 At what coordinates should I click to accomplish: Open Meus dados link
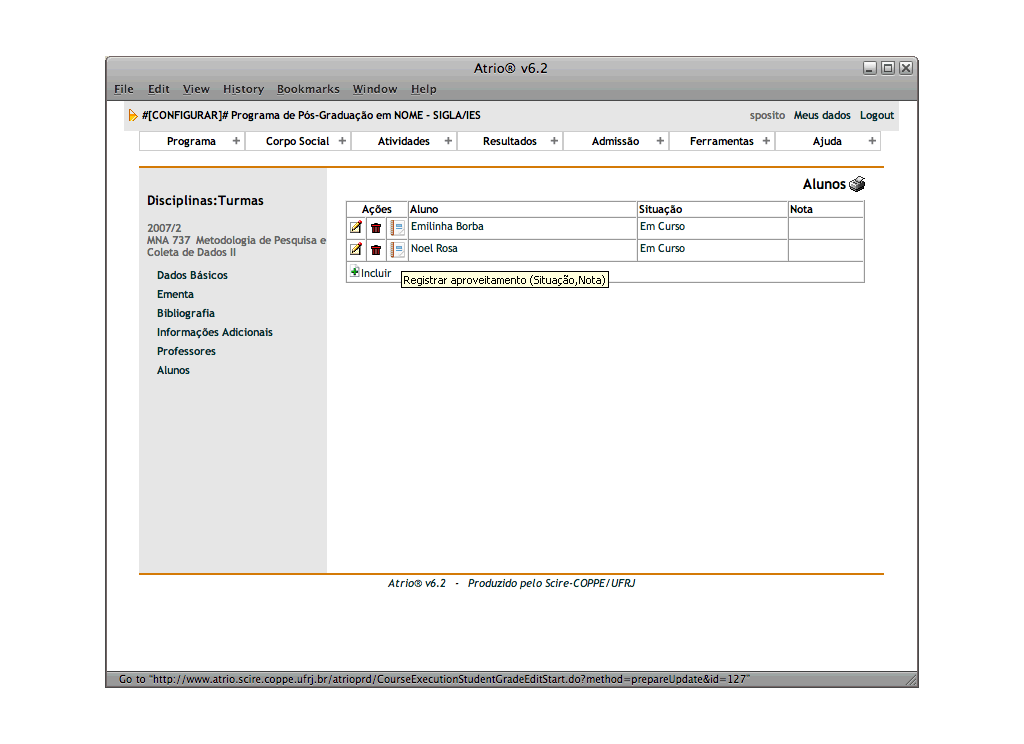822,116
